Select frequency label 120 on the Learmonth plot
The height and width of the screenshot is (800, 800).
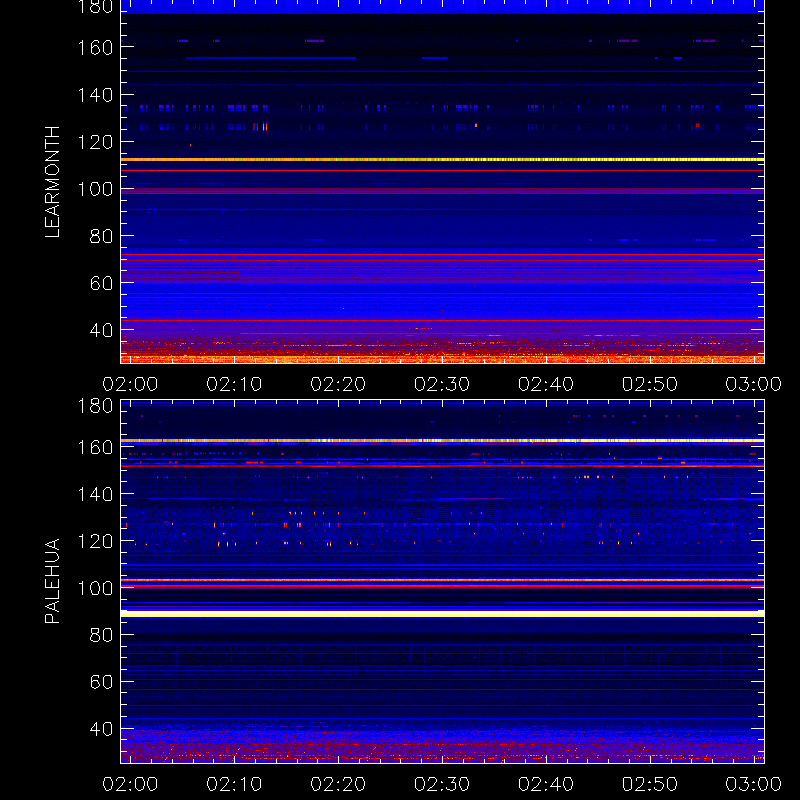point(95,142)
